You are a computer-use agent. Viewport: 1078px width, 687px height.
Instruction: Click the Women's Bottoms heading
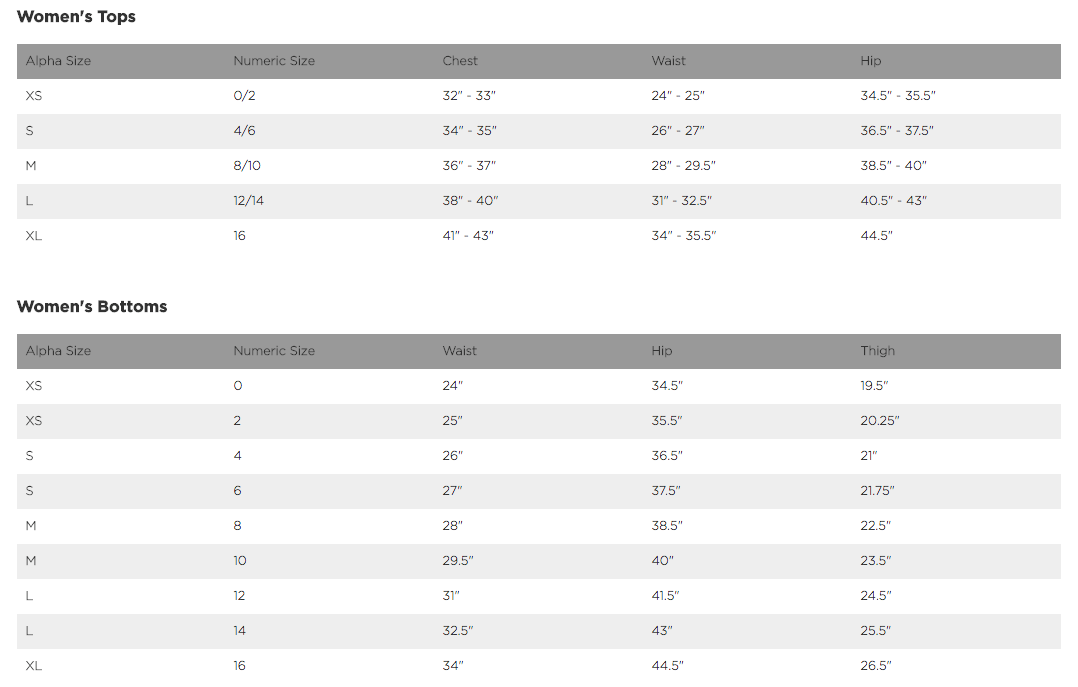coord(92,307)
